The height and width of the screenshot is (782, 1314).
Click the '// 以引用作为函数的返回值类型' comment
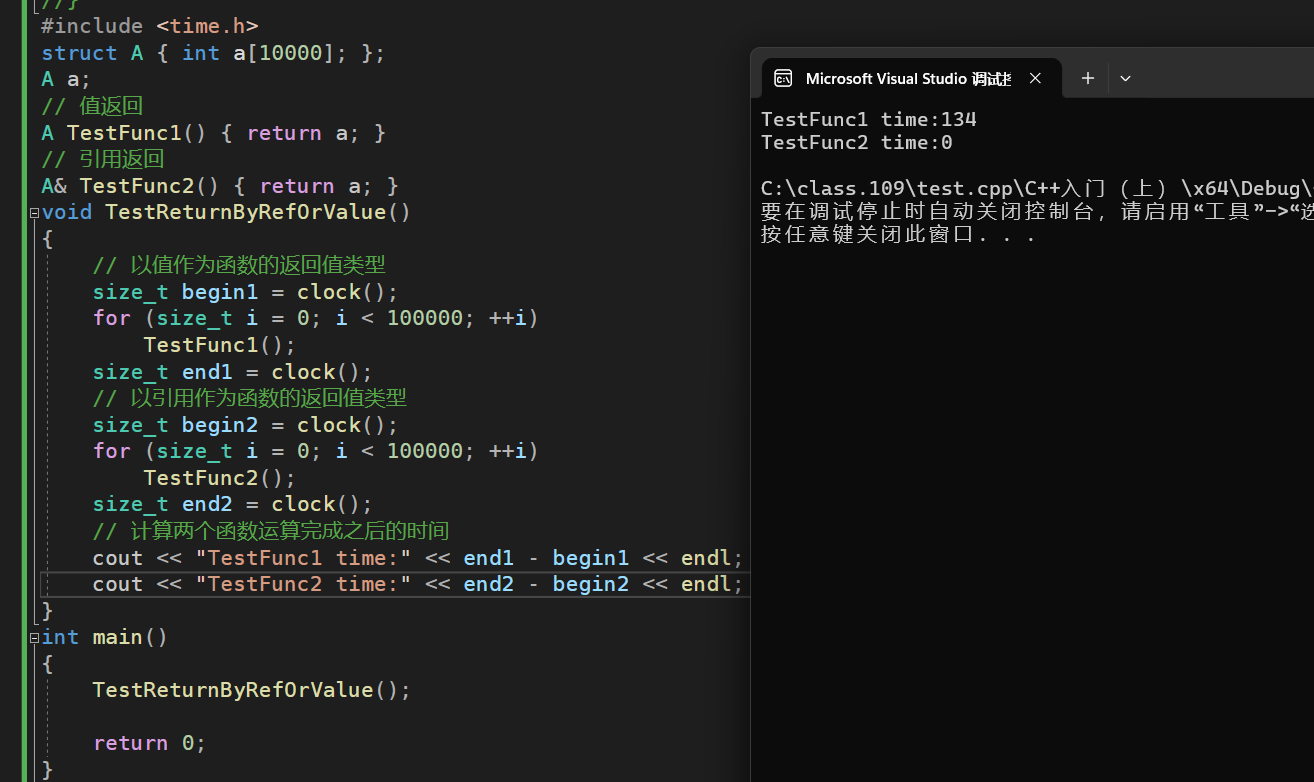pyautogui.click(x=249, y=398)
